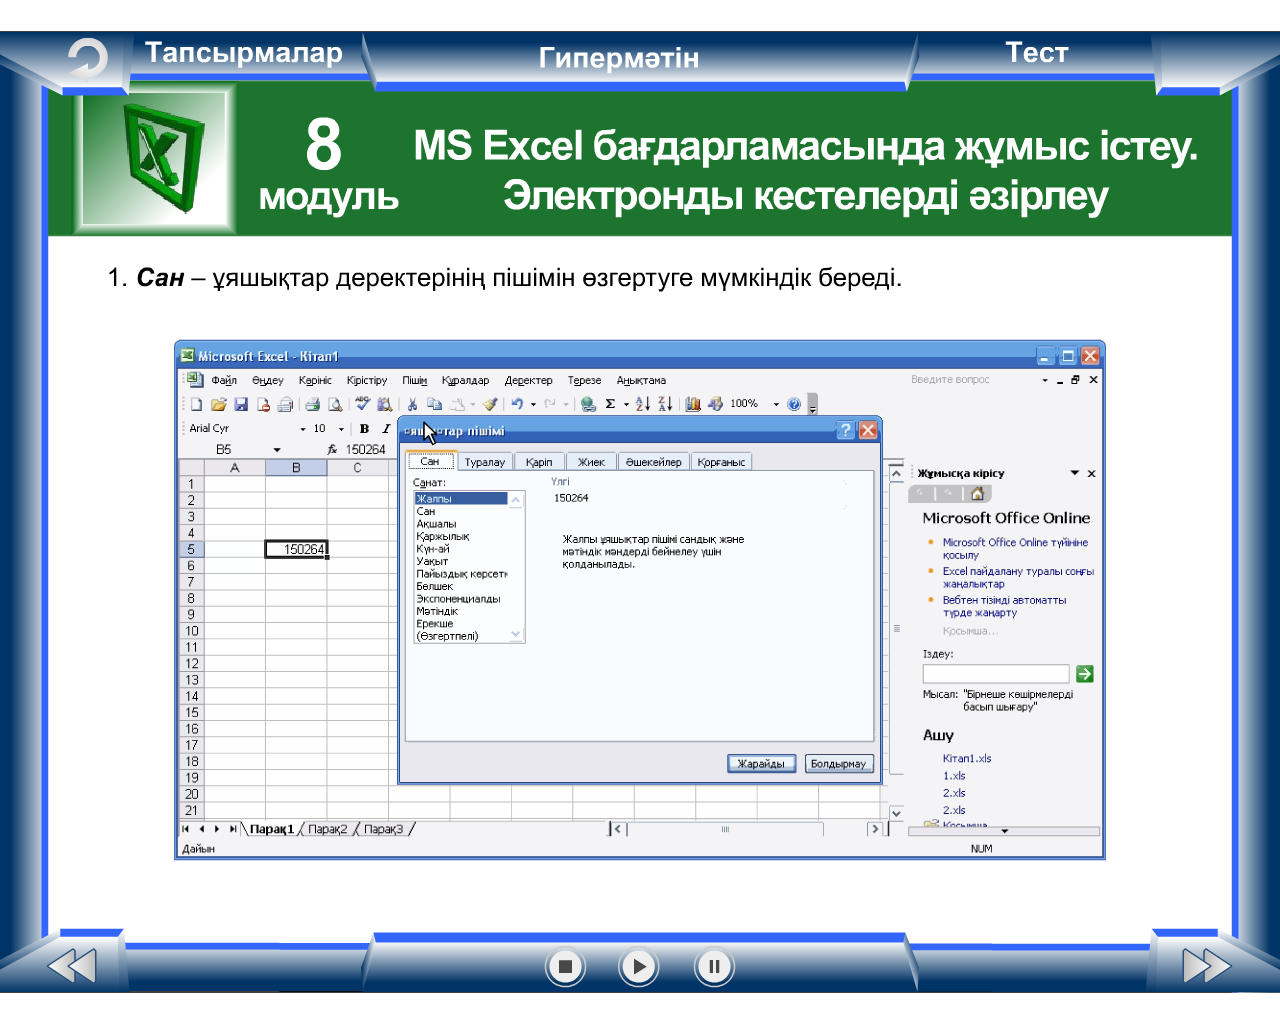Screen dimensions: 1280x1024
Task: Click the Save floppy disk icon
Action: click(241, 404)
